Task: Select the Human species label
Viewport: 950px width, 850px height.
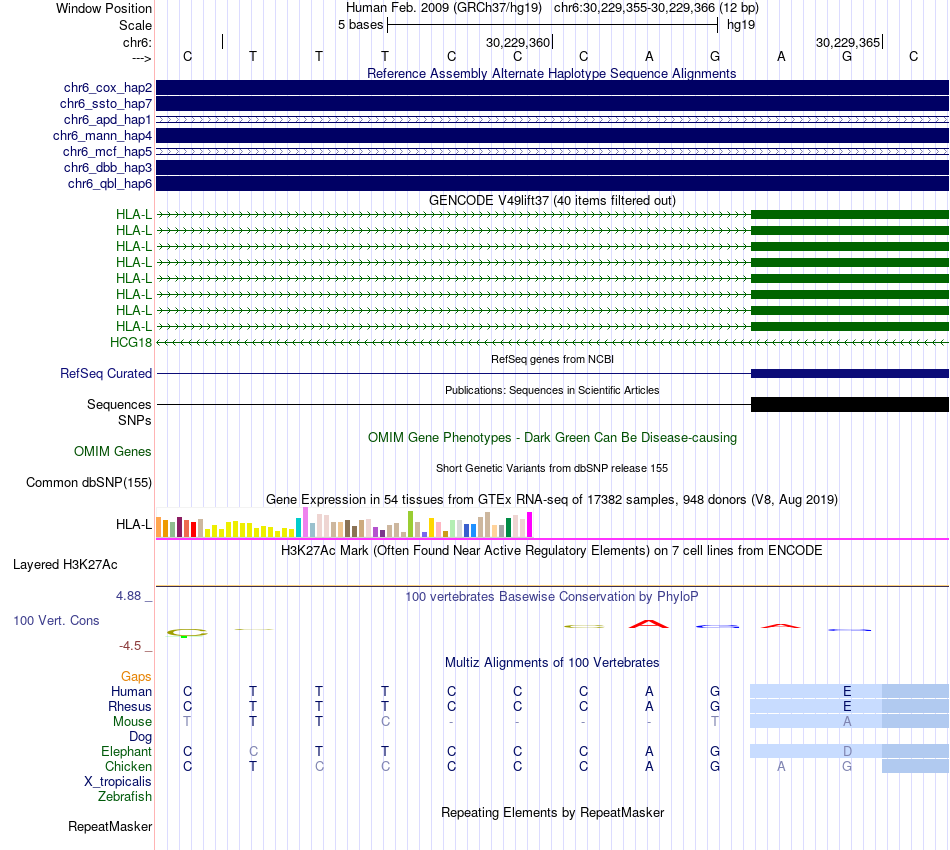Action: [x=131, y=691]
